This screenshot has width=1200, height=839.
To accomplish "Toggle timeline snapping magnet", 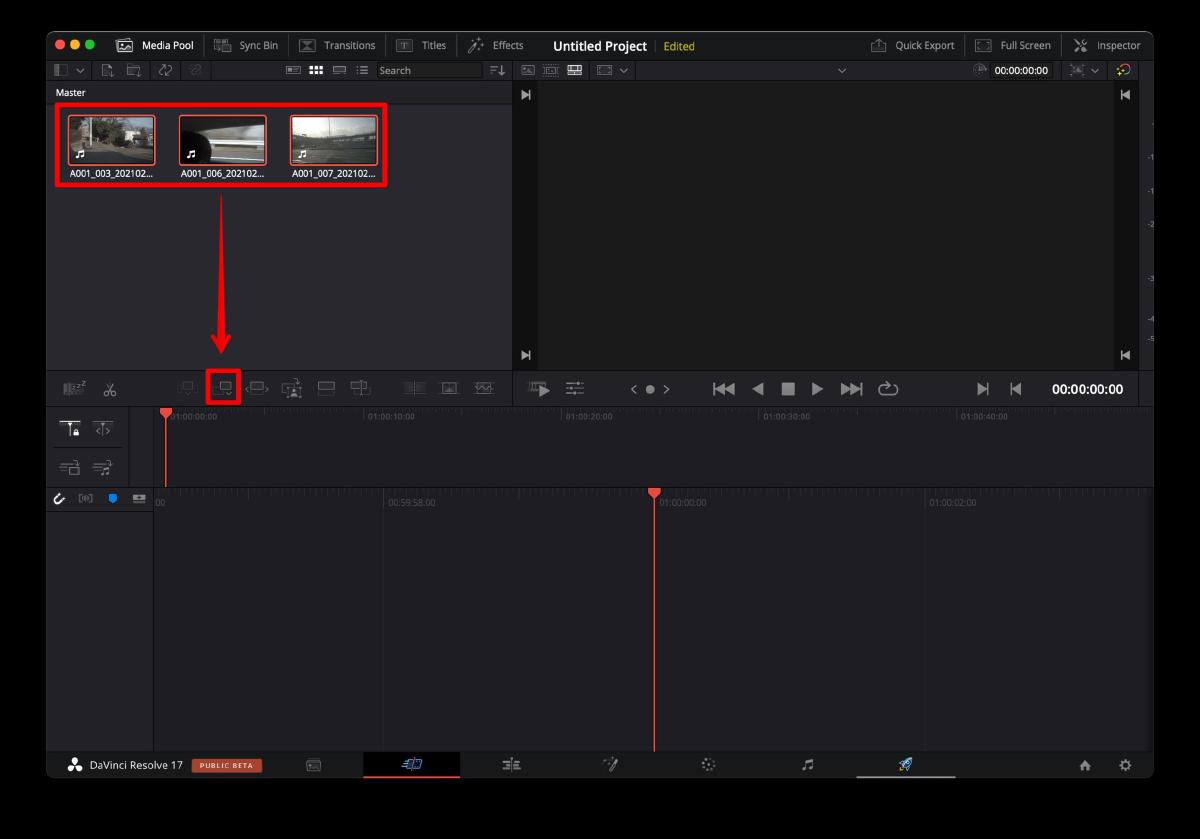I will (x=60, y=498).
